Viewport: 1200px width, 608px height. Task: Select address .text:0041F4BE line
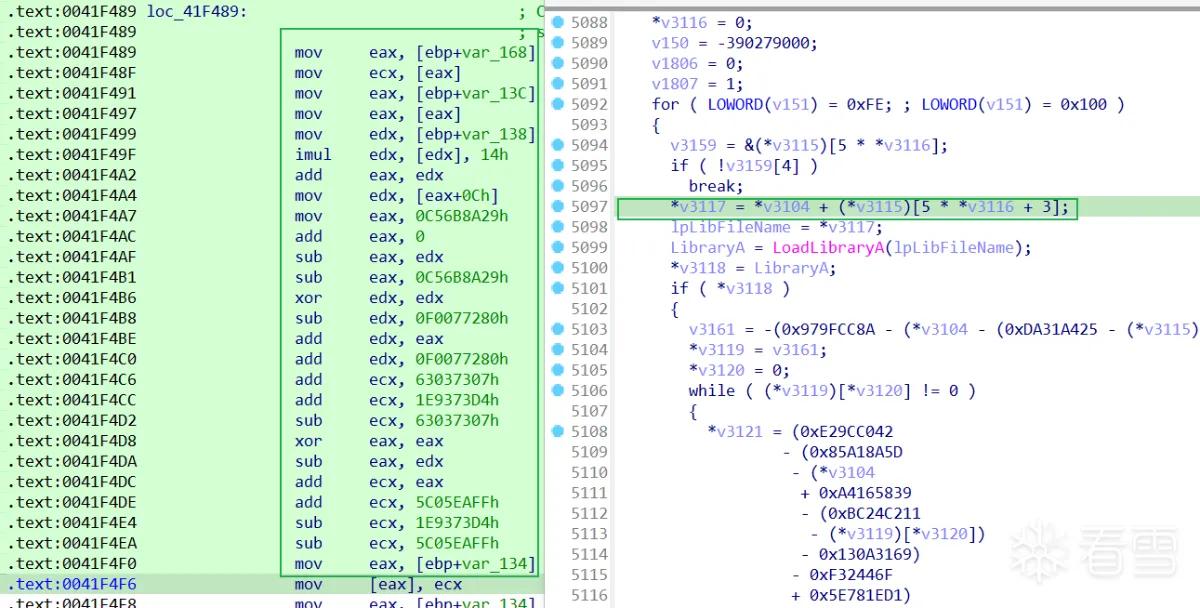(x=72, y=339)
